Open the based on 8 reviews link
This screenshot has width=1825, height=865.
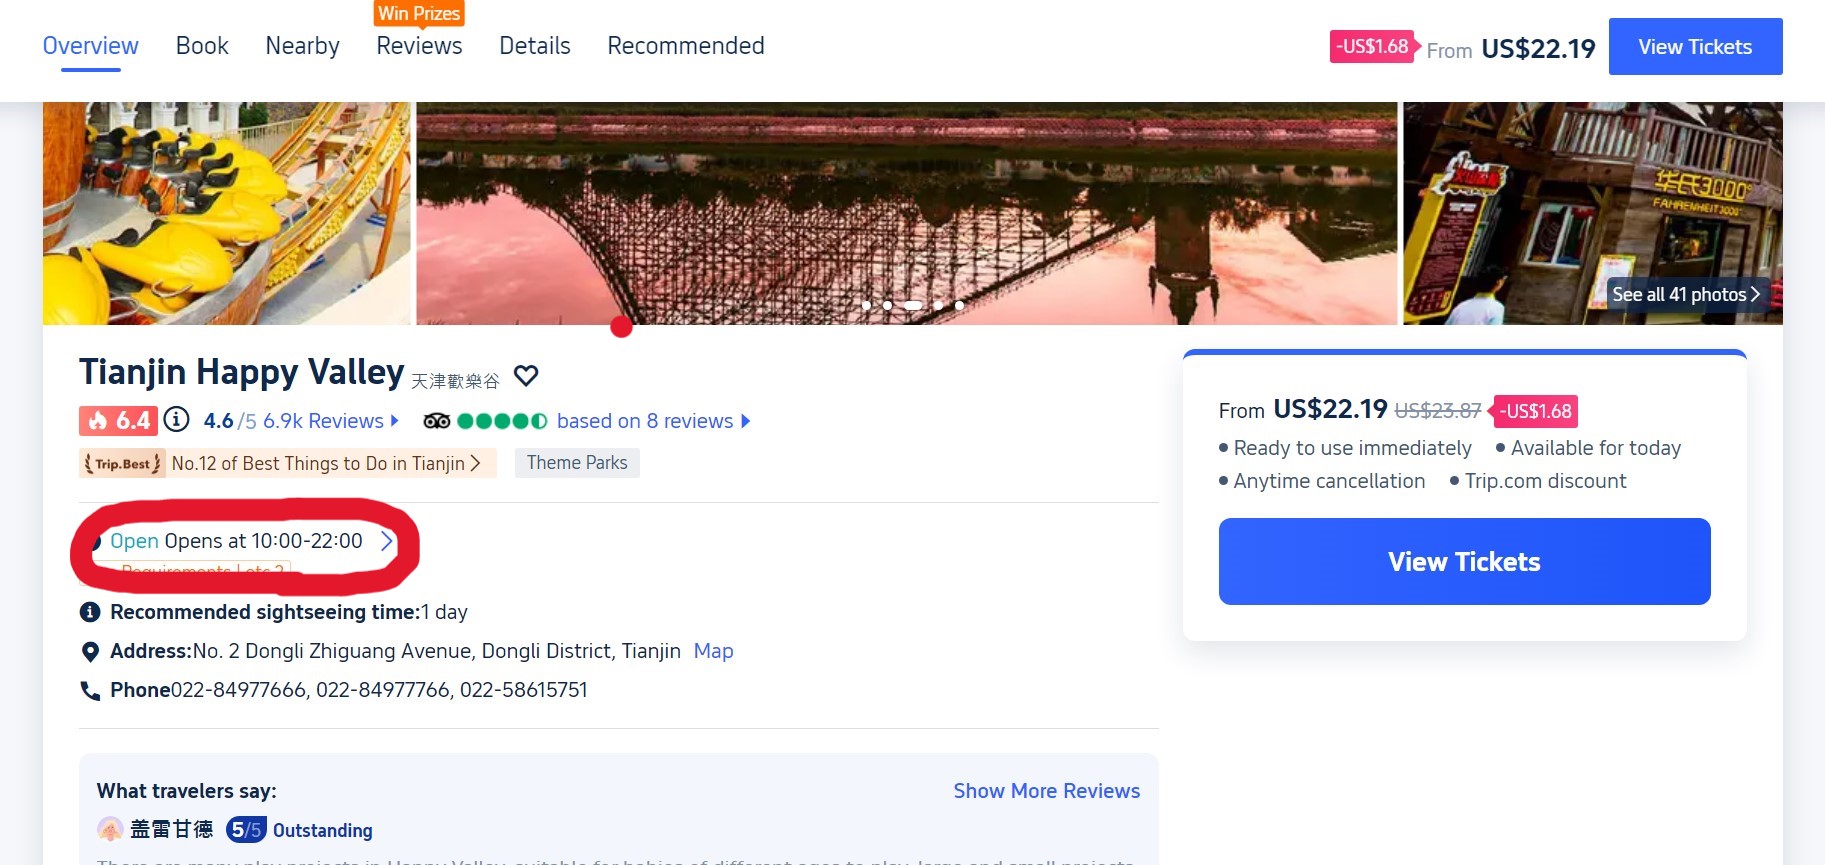pos(645,421)
